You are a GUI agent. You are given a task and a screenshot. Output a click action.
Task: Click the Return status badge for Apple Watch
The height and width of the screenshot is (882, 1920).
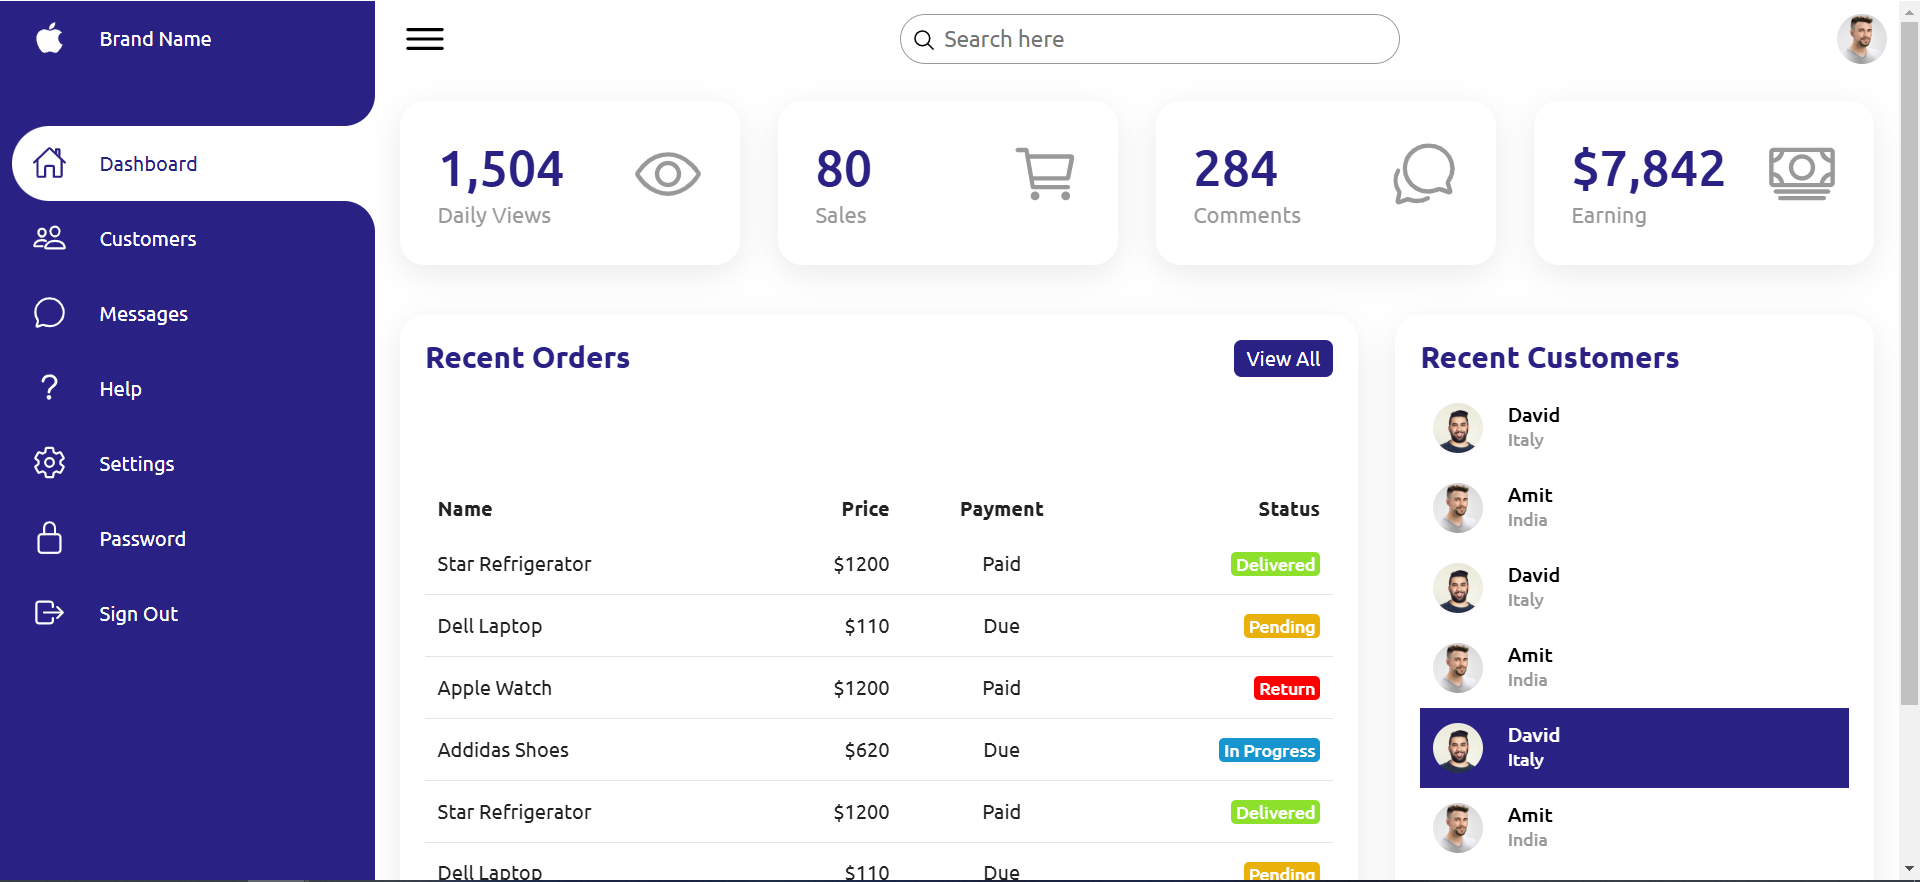point(1286,689)
